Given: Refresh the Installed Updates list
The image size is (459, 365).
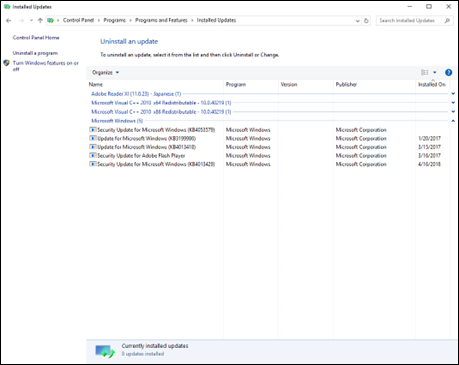Looking at the screenshot, I should [x=366, y=20].
